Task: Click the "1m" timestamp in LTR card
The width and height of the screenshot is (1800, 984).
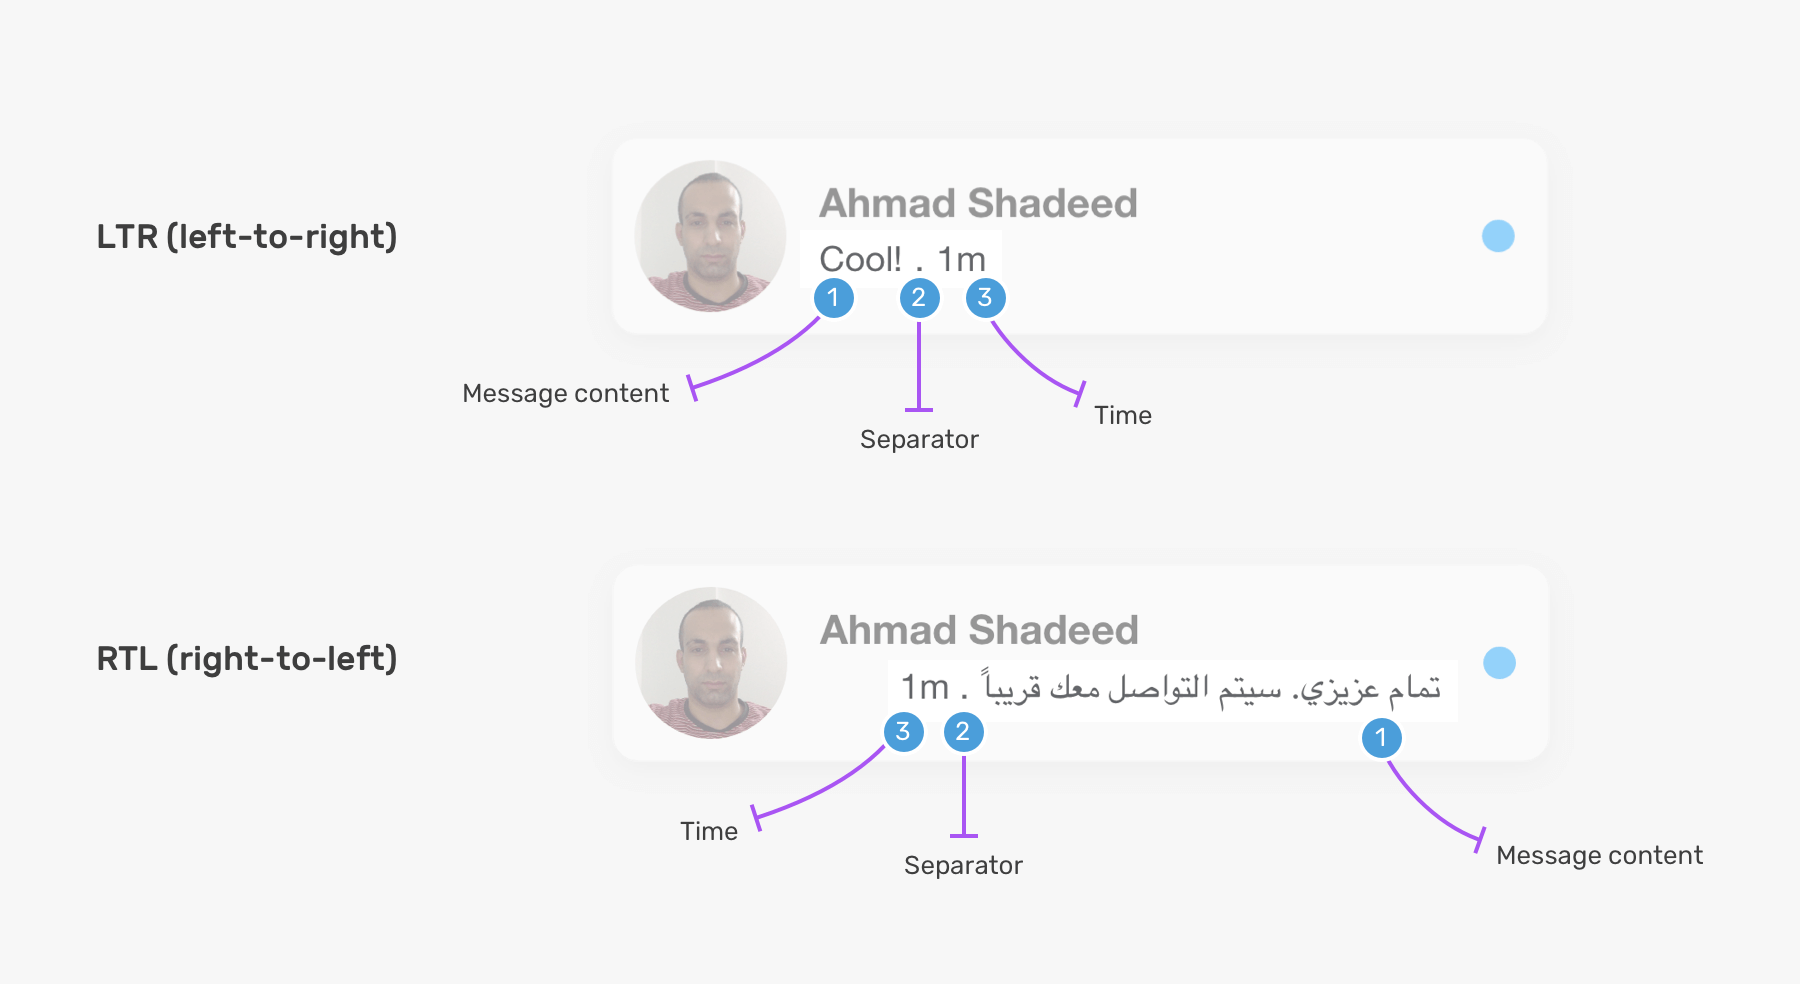Action: (961, 260)
